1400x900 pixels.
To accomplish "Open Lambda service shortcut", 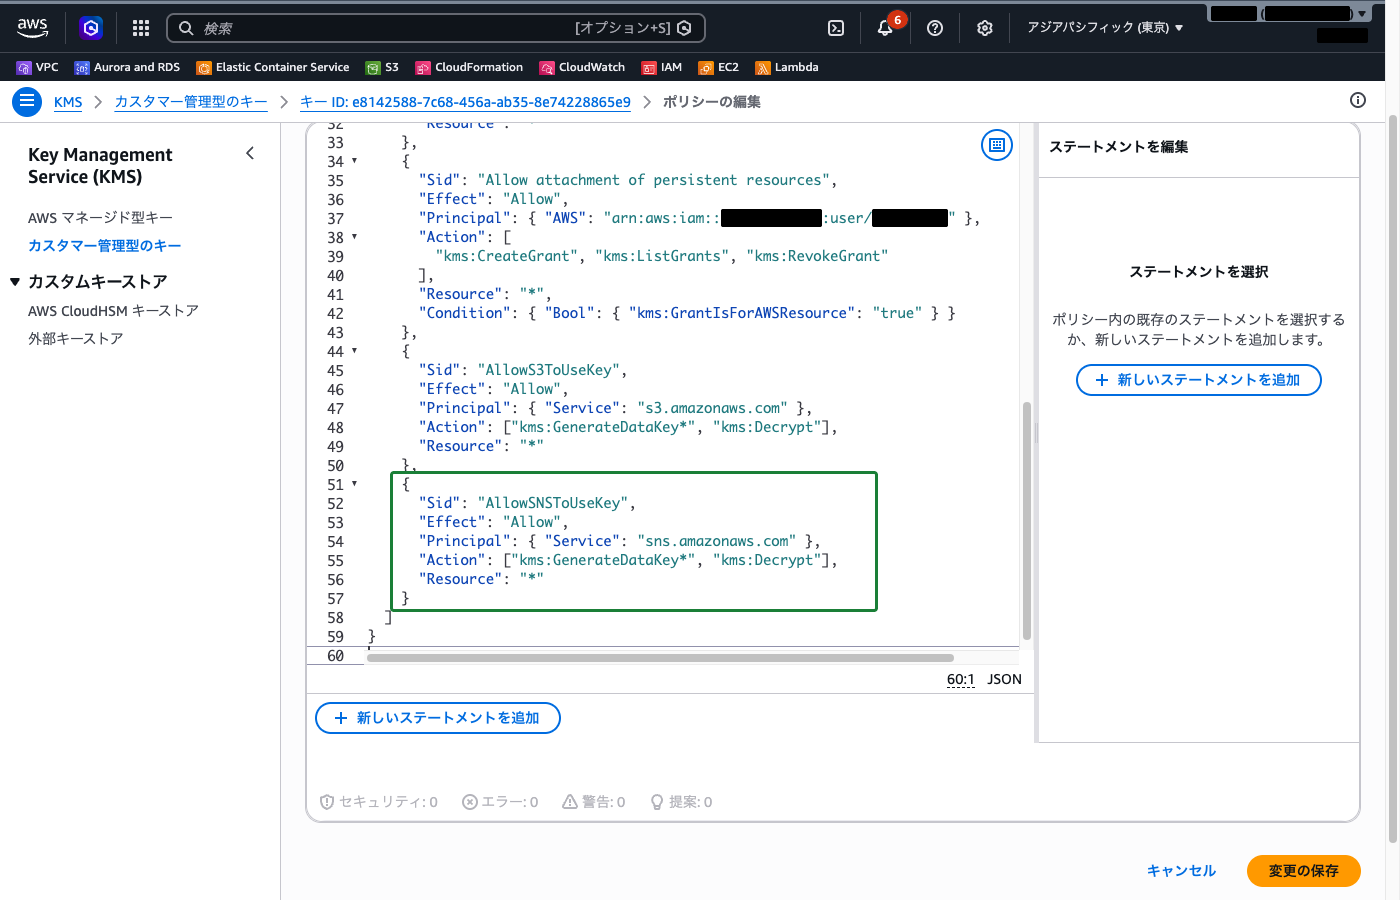I will (787, 67).
